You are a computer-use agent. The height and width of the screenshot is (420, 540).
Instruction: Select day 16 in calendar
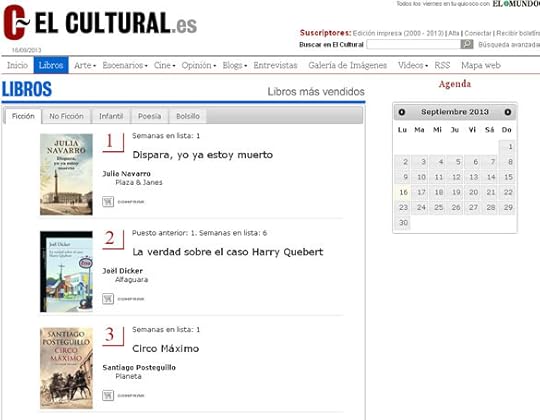pos(403,192)
